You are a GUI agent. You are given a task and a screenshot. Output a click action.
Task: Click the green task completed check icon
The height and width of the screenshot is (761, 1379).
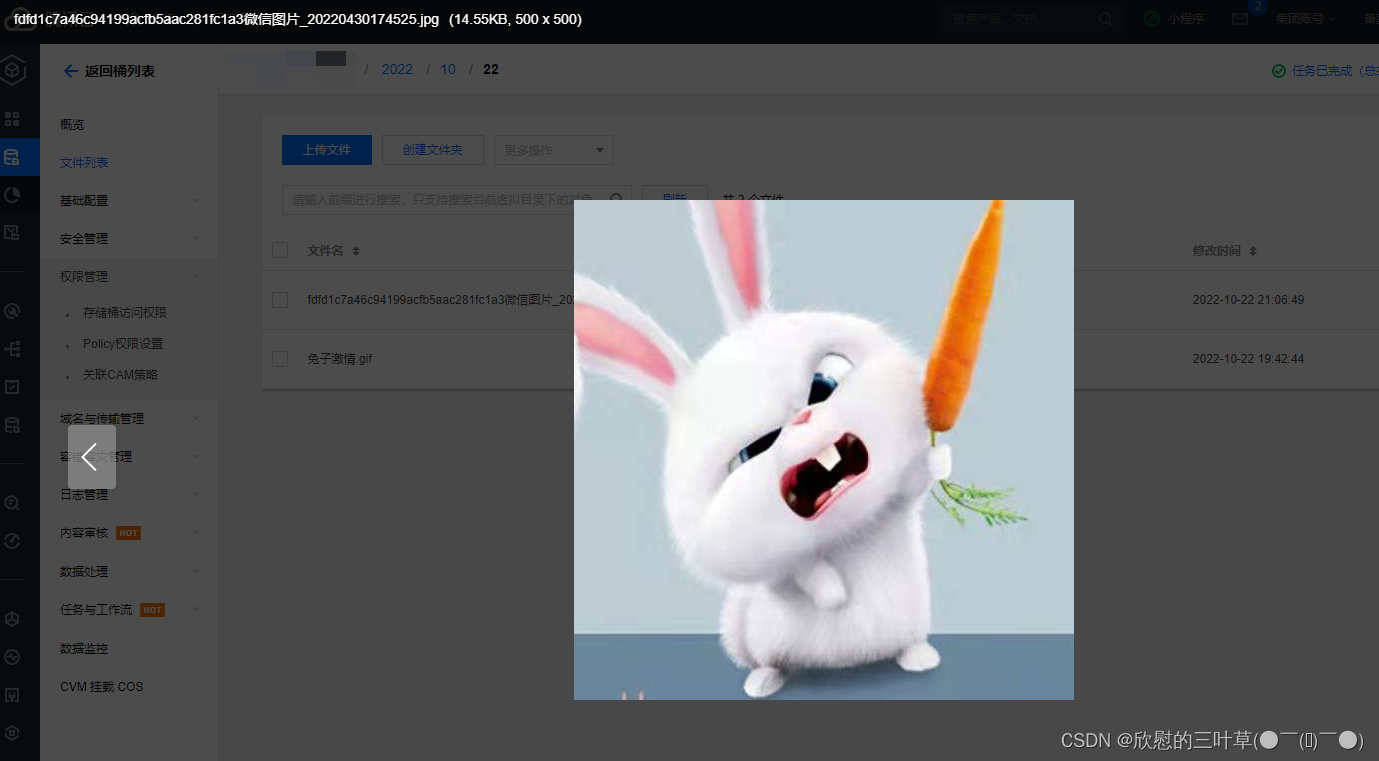(x=1278, y=71)
